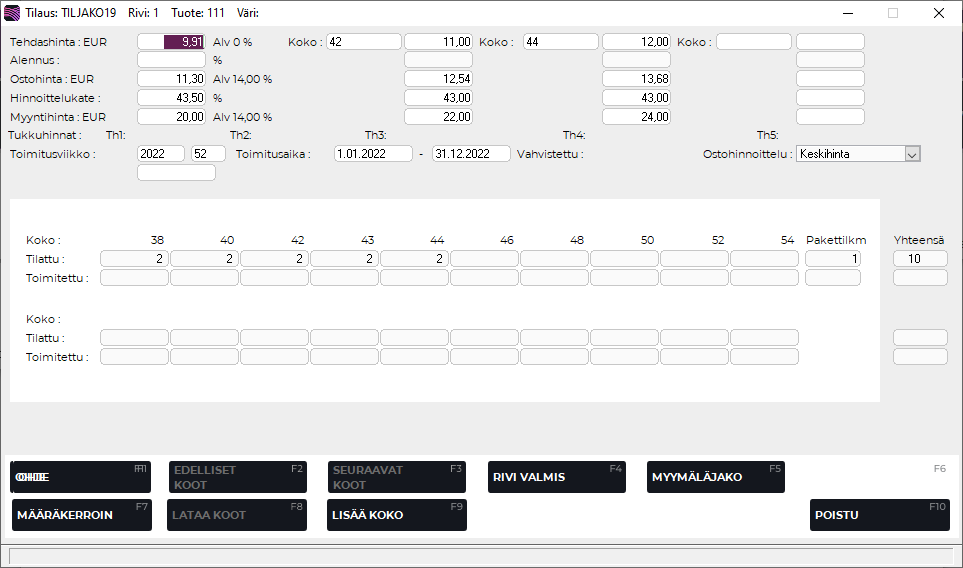The width and height of the screenshot is (963, 568).
Task: Click the SEURAAVAT KOOT button
Action: pyautogui.click(x=396, y=477)
